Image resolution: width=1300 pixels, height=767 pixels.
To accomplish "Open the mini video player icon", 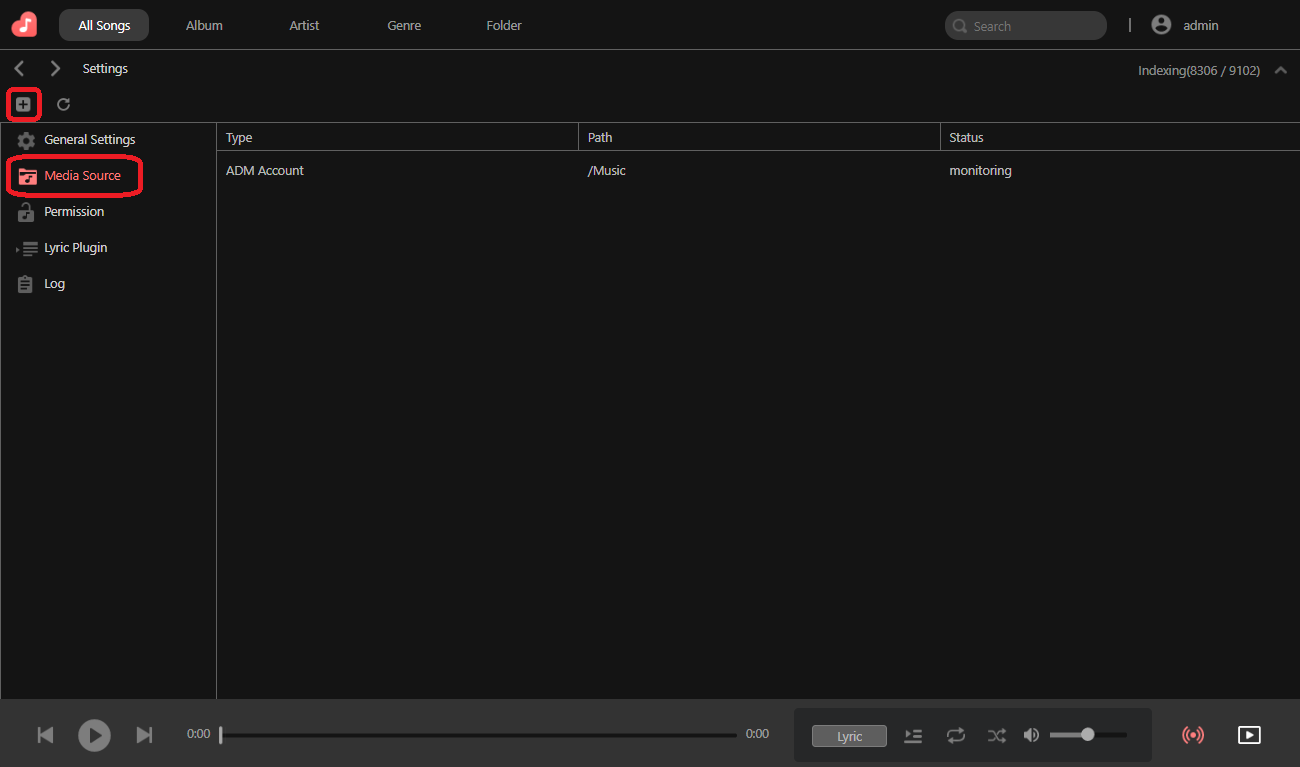I will point(1249,735).
